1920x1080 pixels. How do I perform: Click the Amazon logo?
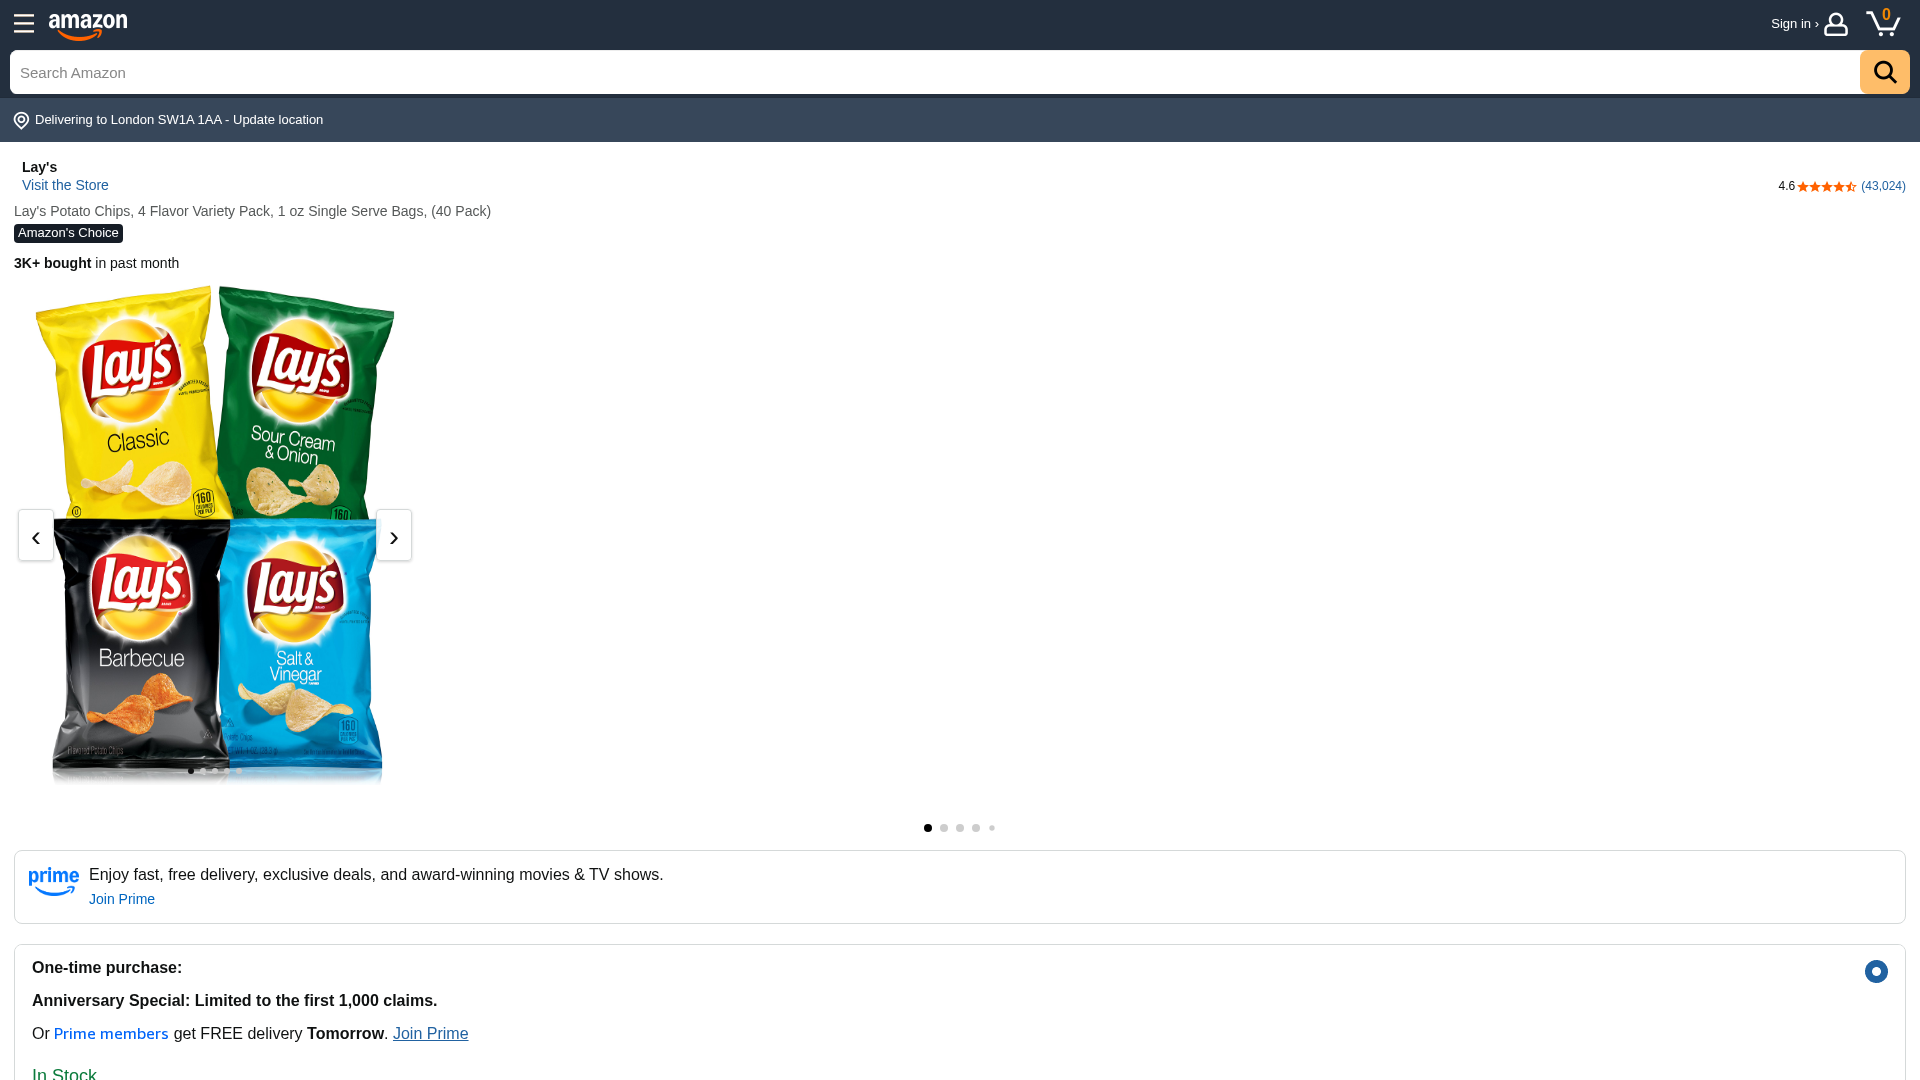[88, 27]
